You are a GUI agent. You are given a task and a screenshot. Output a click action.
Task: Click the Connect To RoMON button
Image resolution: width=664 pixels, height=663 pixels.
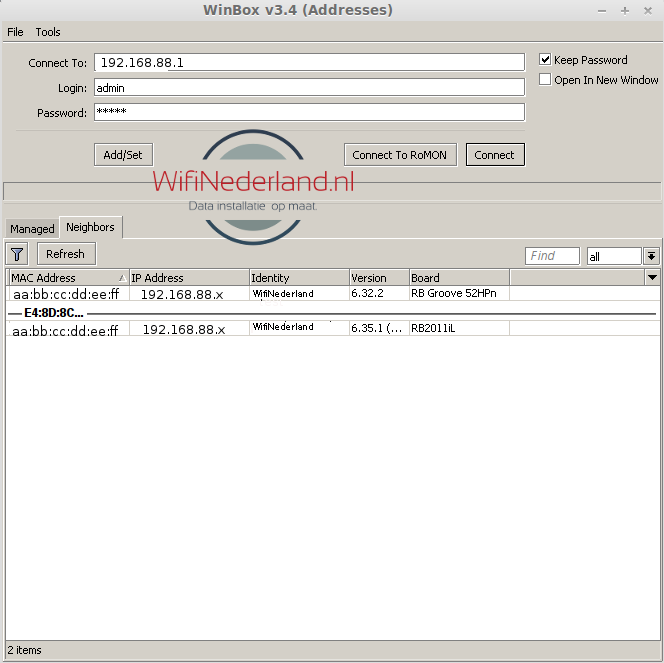click(x=401, y=155)
